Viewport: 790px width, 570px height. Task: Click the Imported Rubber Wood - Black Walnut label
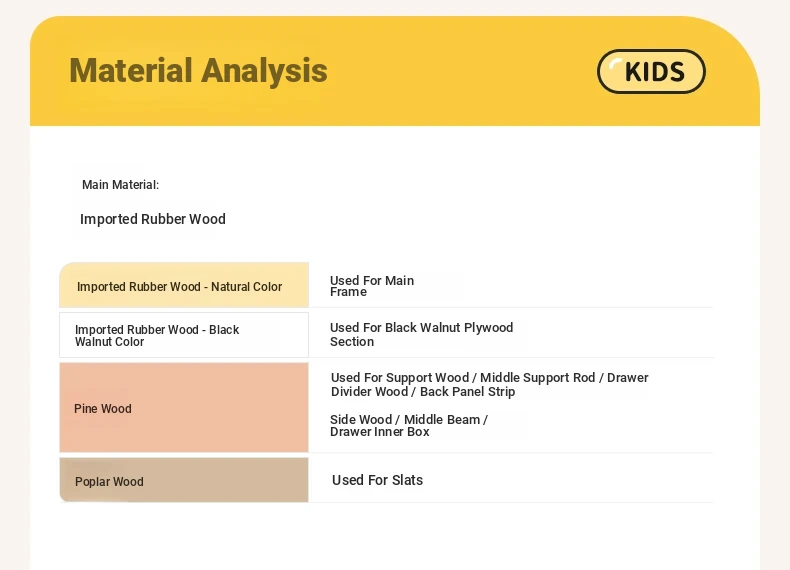(x=157, y=336)
